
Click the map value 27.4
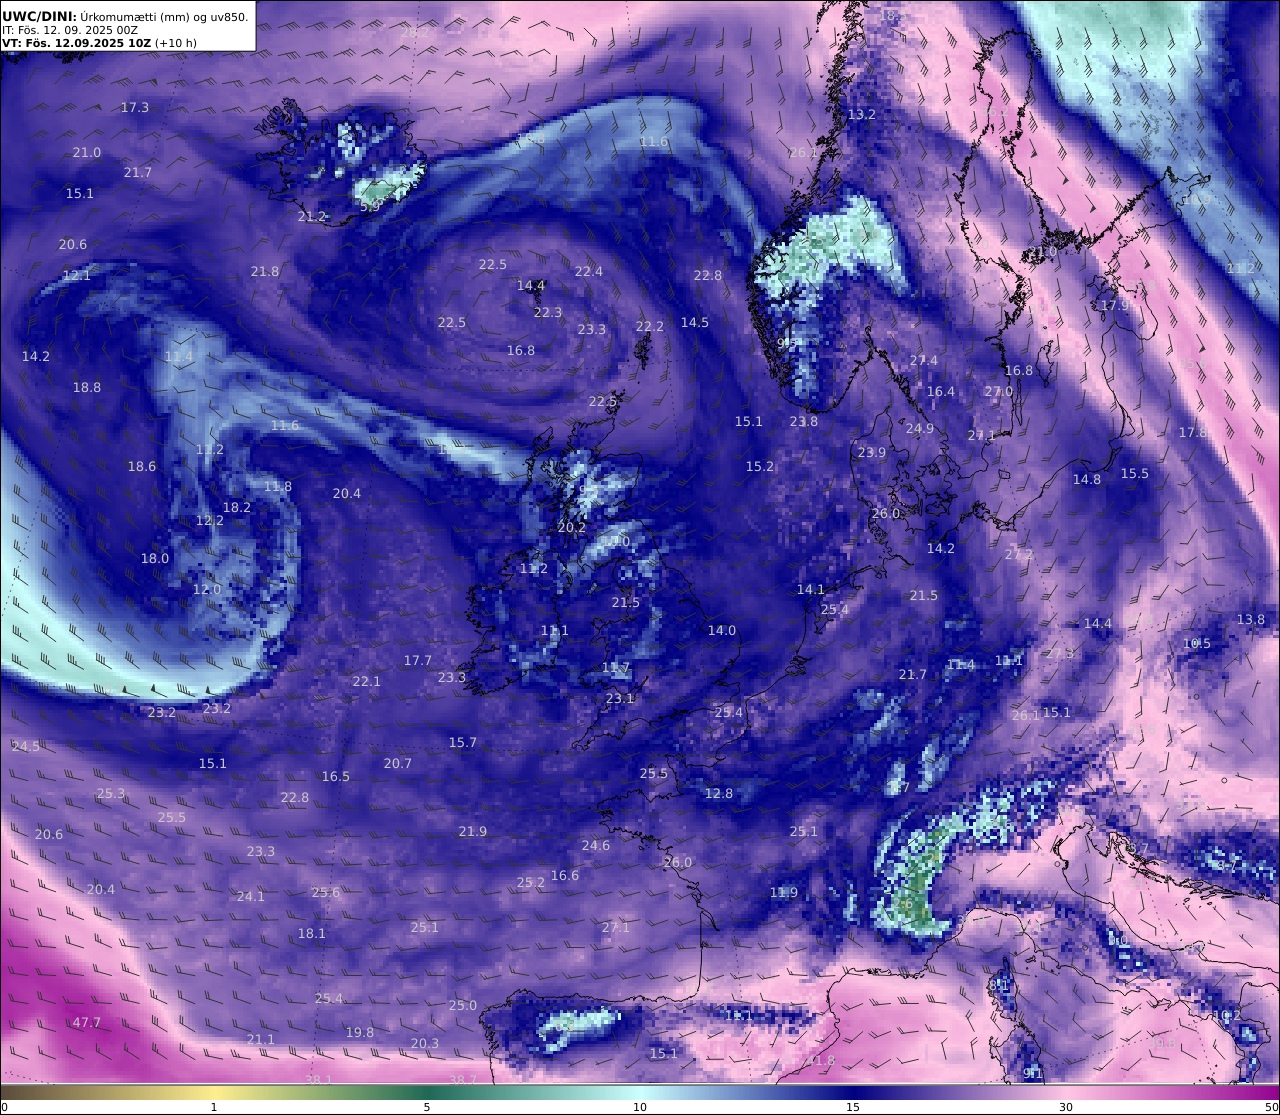pyautogui.click(x=924, y=360)
